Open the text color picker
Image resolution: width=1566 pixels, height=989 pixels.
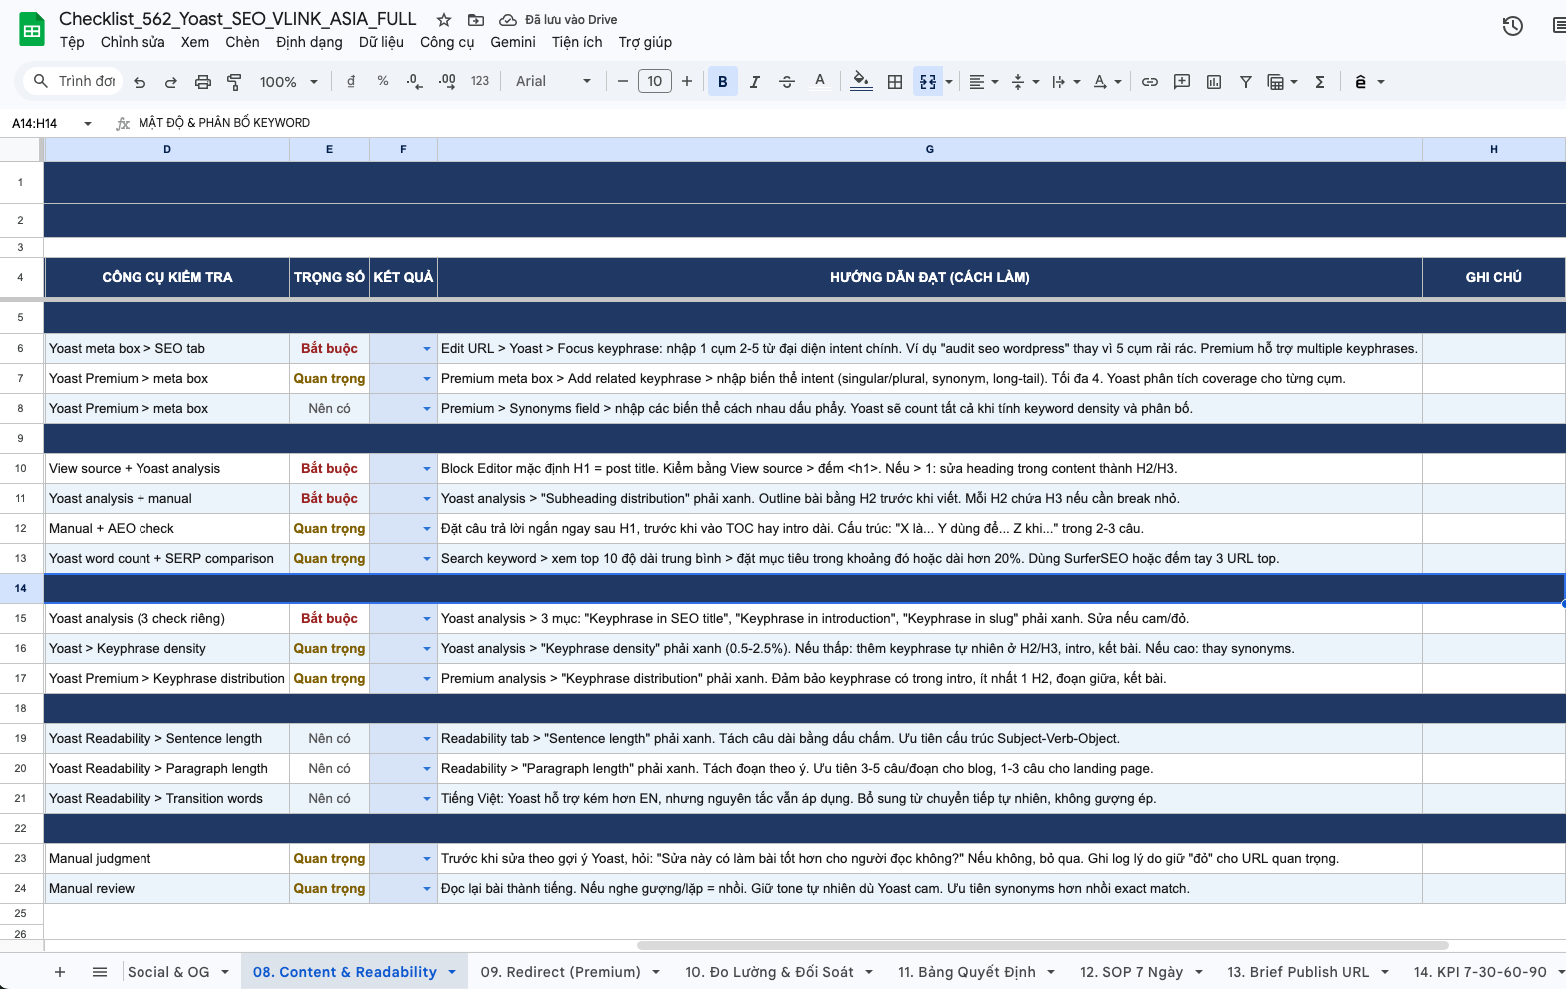(820, 82)
